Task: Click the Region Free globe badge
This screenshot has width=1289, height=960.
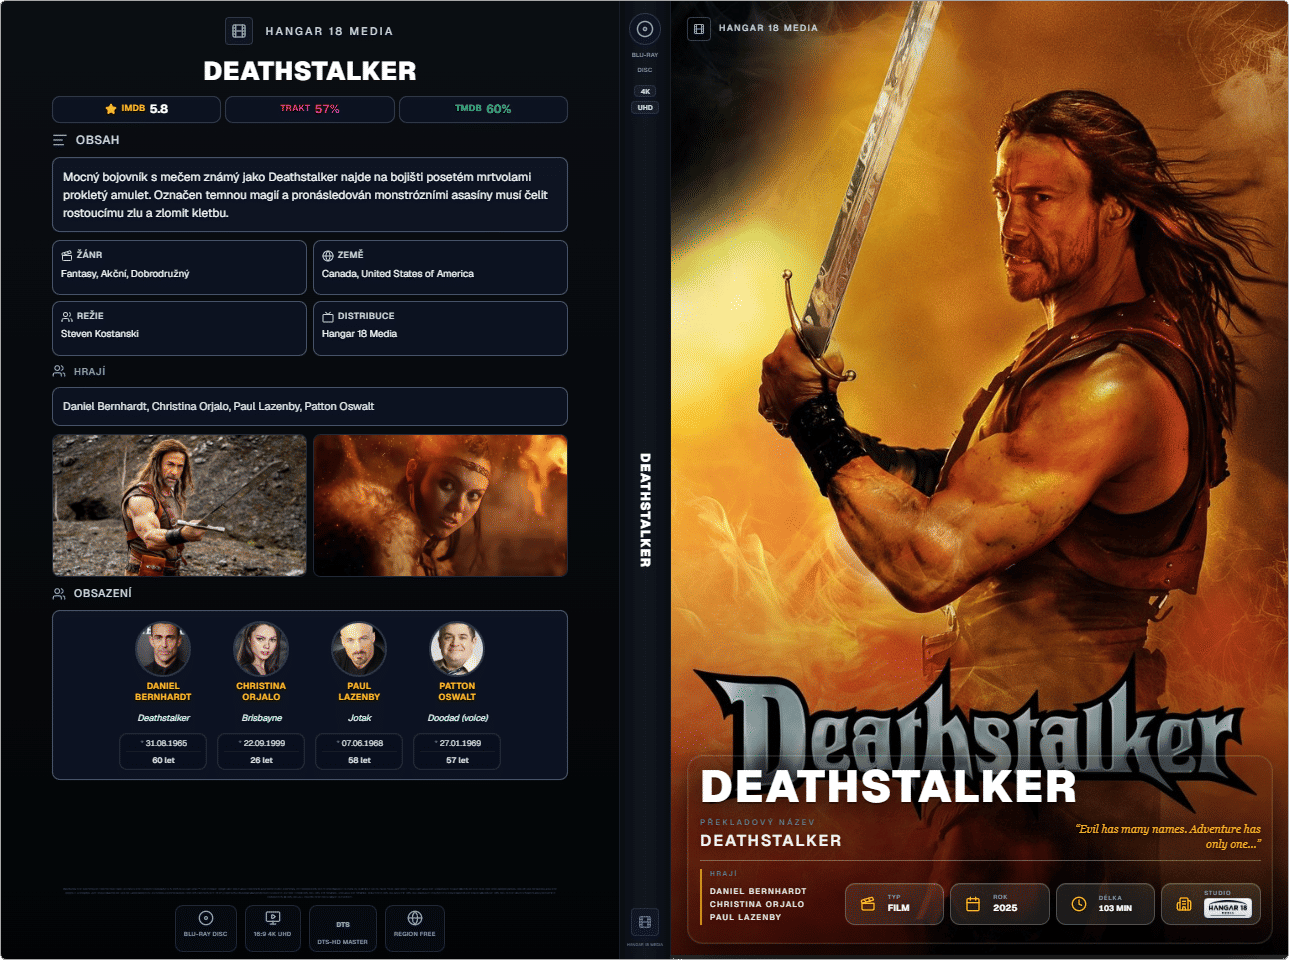Action: 414,928
